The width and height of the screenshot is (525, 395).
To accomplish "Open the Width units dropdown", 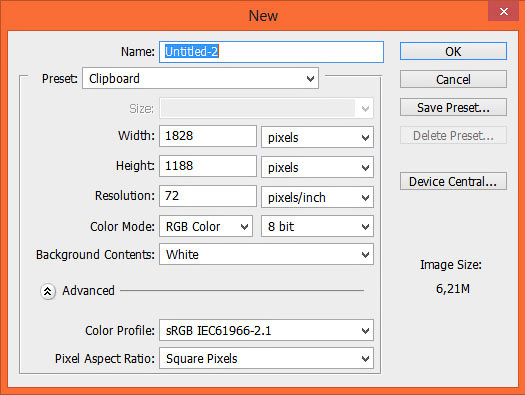I will click(x=317, y=137).
